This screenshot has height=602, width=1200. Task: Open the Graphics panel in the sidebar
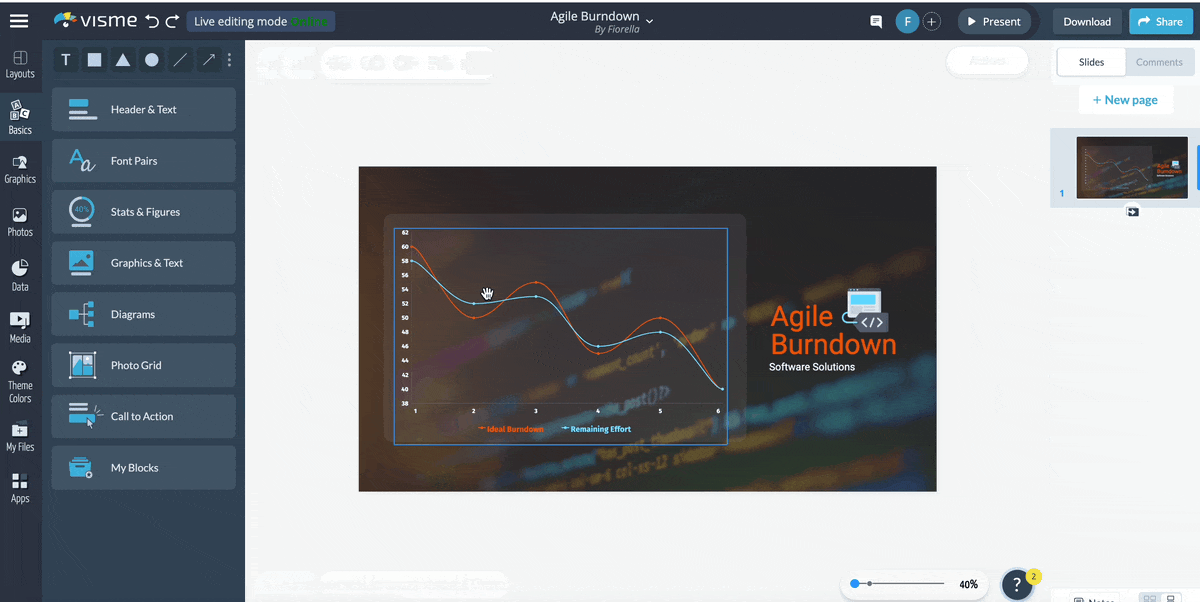pyautogui.click(x=20, y=166)
